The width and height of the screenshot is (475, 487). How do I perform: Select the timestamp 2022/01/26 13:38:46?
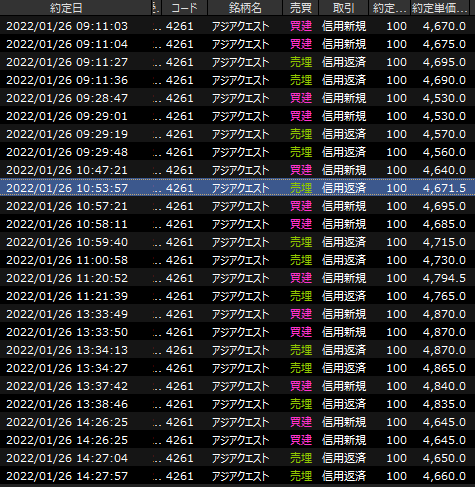click(67, 404)
